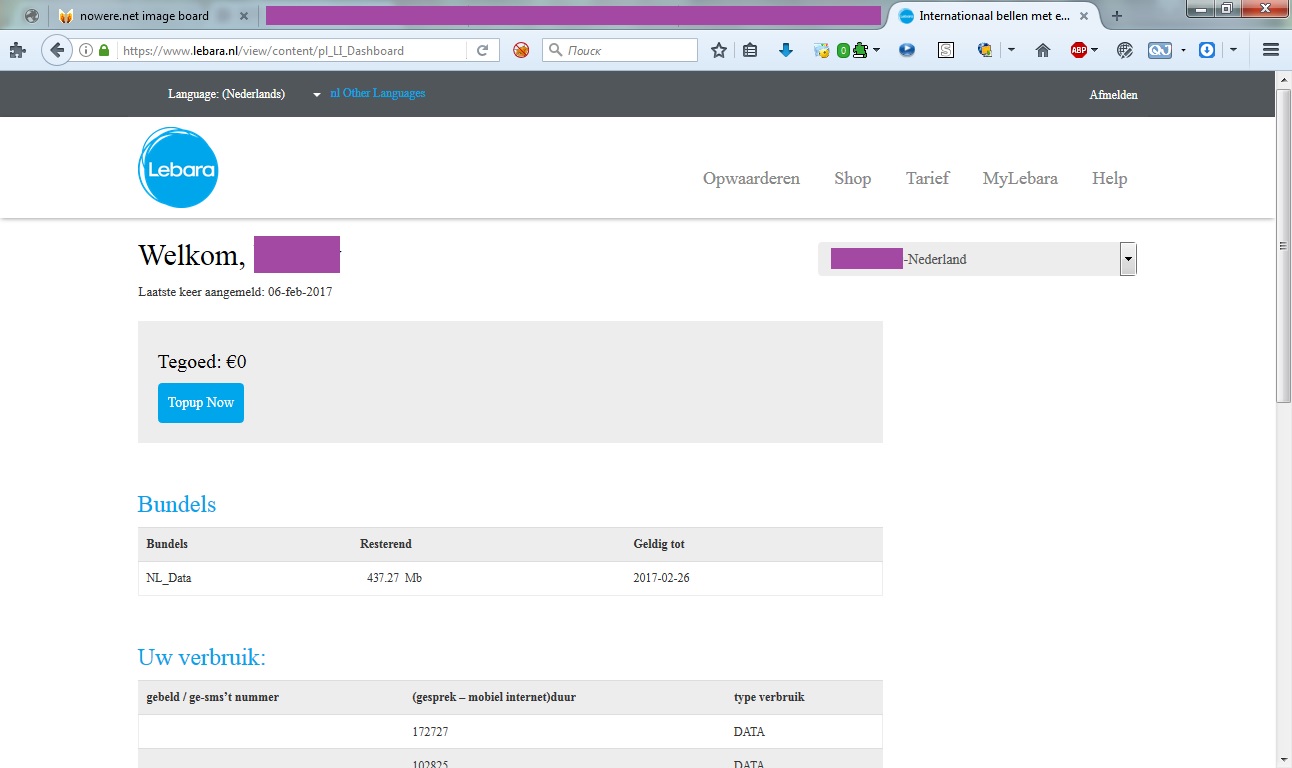Click the Tegoed: €0 balance text
This screenshot has height=768, width=1292.
point(202,362)
